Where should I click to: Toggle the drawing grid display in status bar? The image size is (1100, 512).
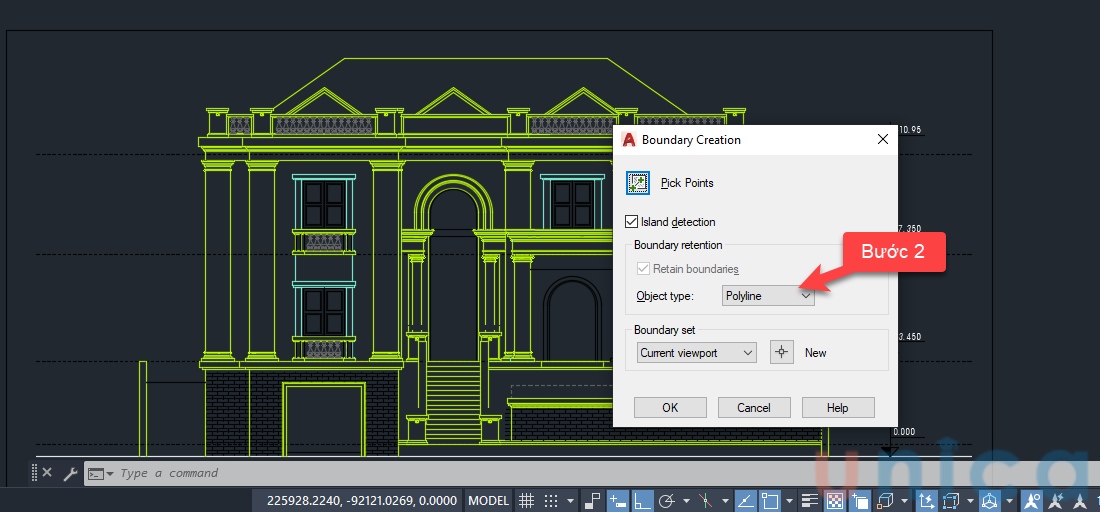coord(525,501)
